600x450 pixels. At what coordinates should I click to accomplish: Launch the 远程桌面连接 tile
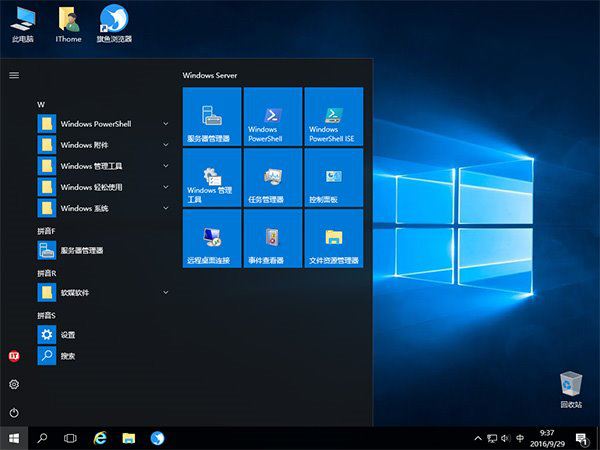pyautogui.click(x=212, y=238)
